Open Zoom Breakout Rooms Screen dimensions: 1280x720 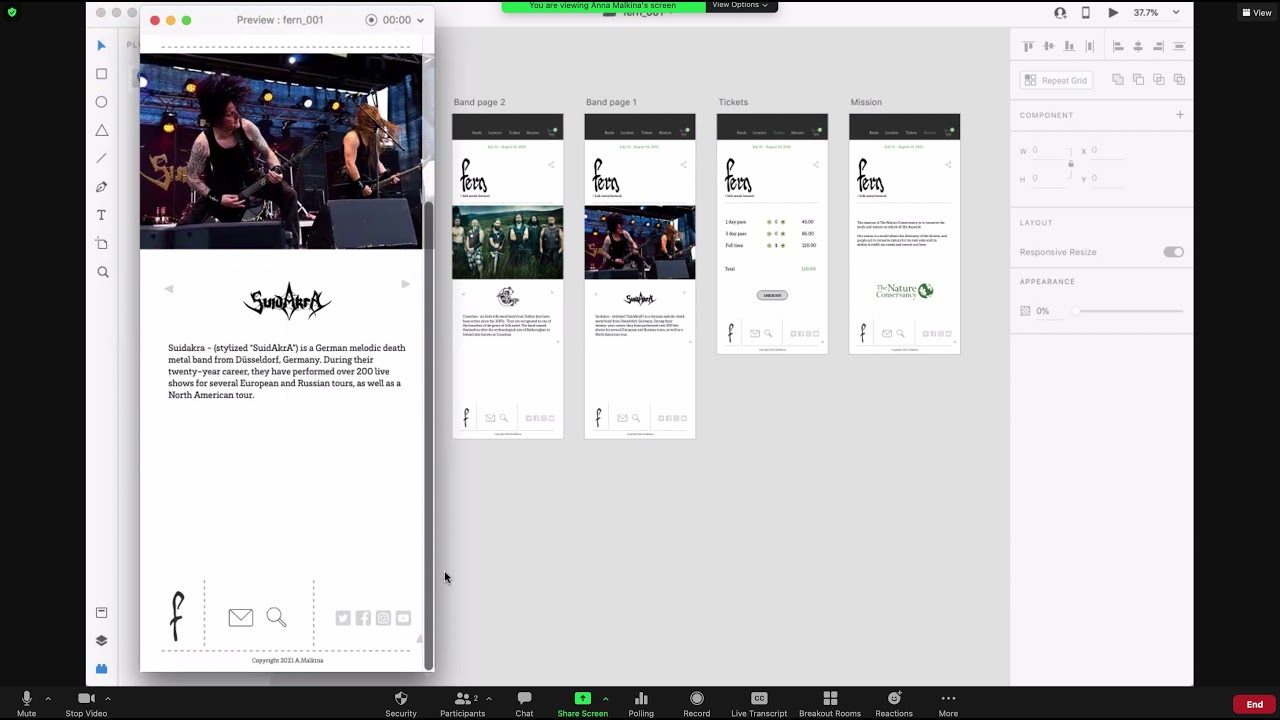pos(830,703)
